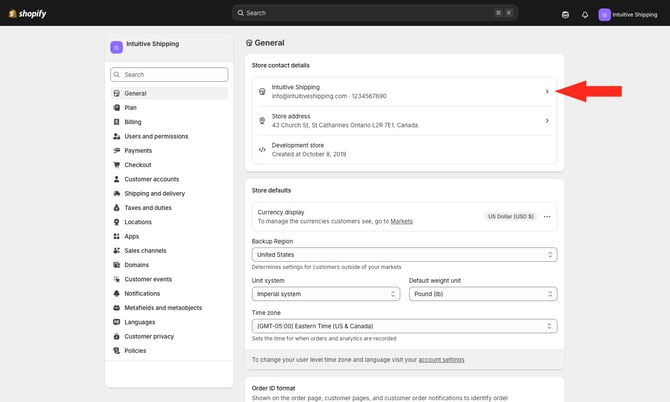
Task: Click the top Shopify search bar
Action: coord(375,13)
